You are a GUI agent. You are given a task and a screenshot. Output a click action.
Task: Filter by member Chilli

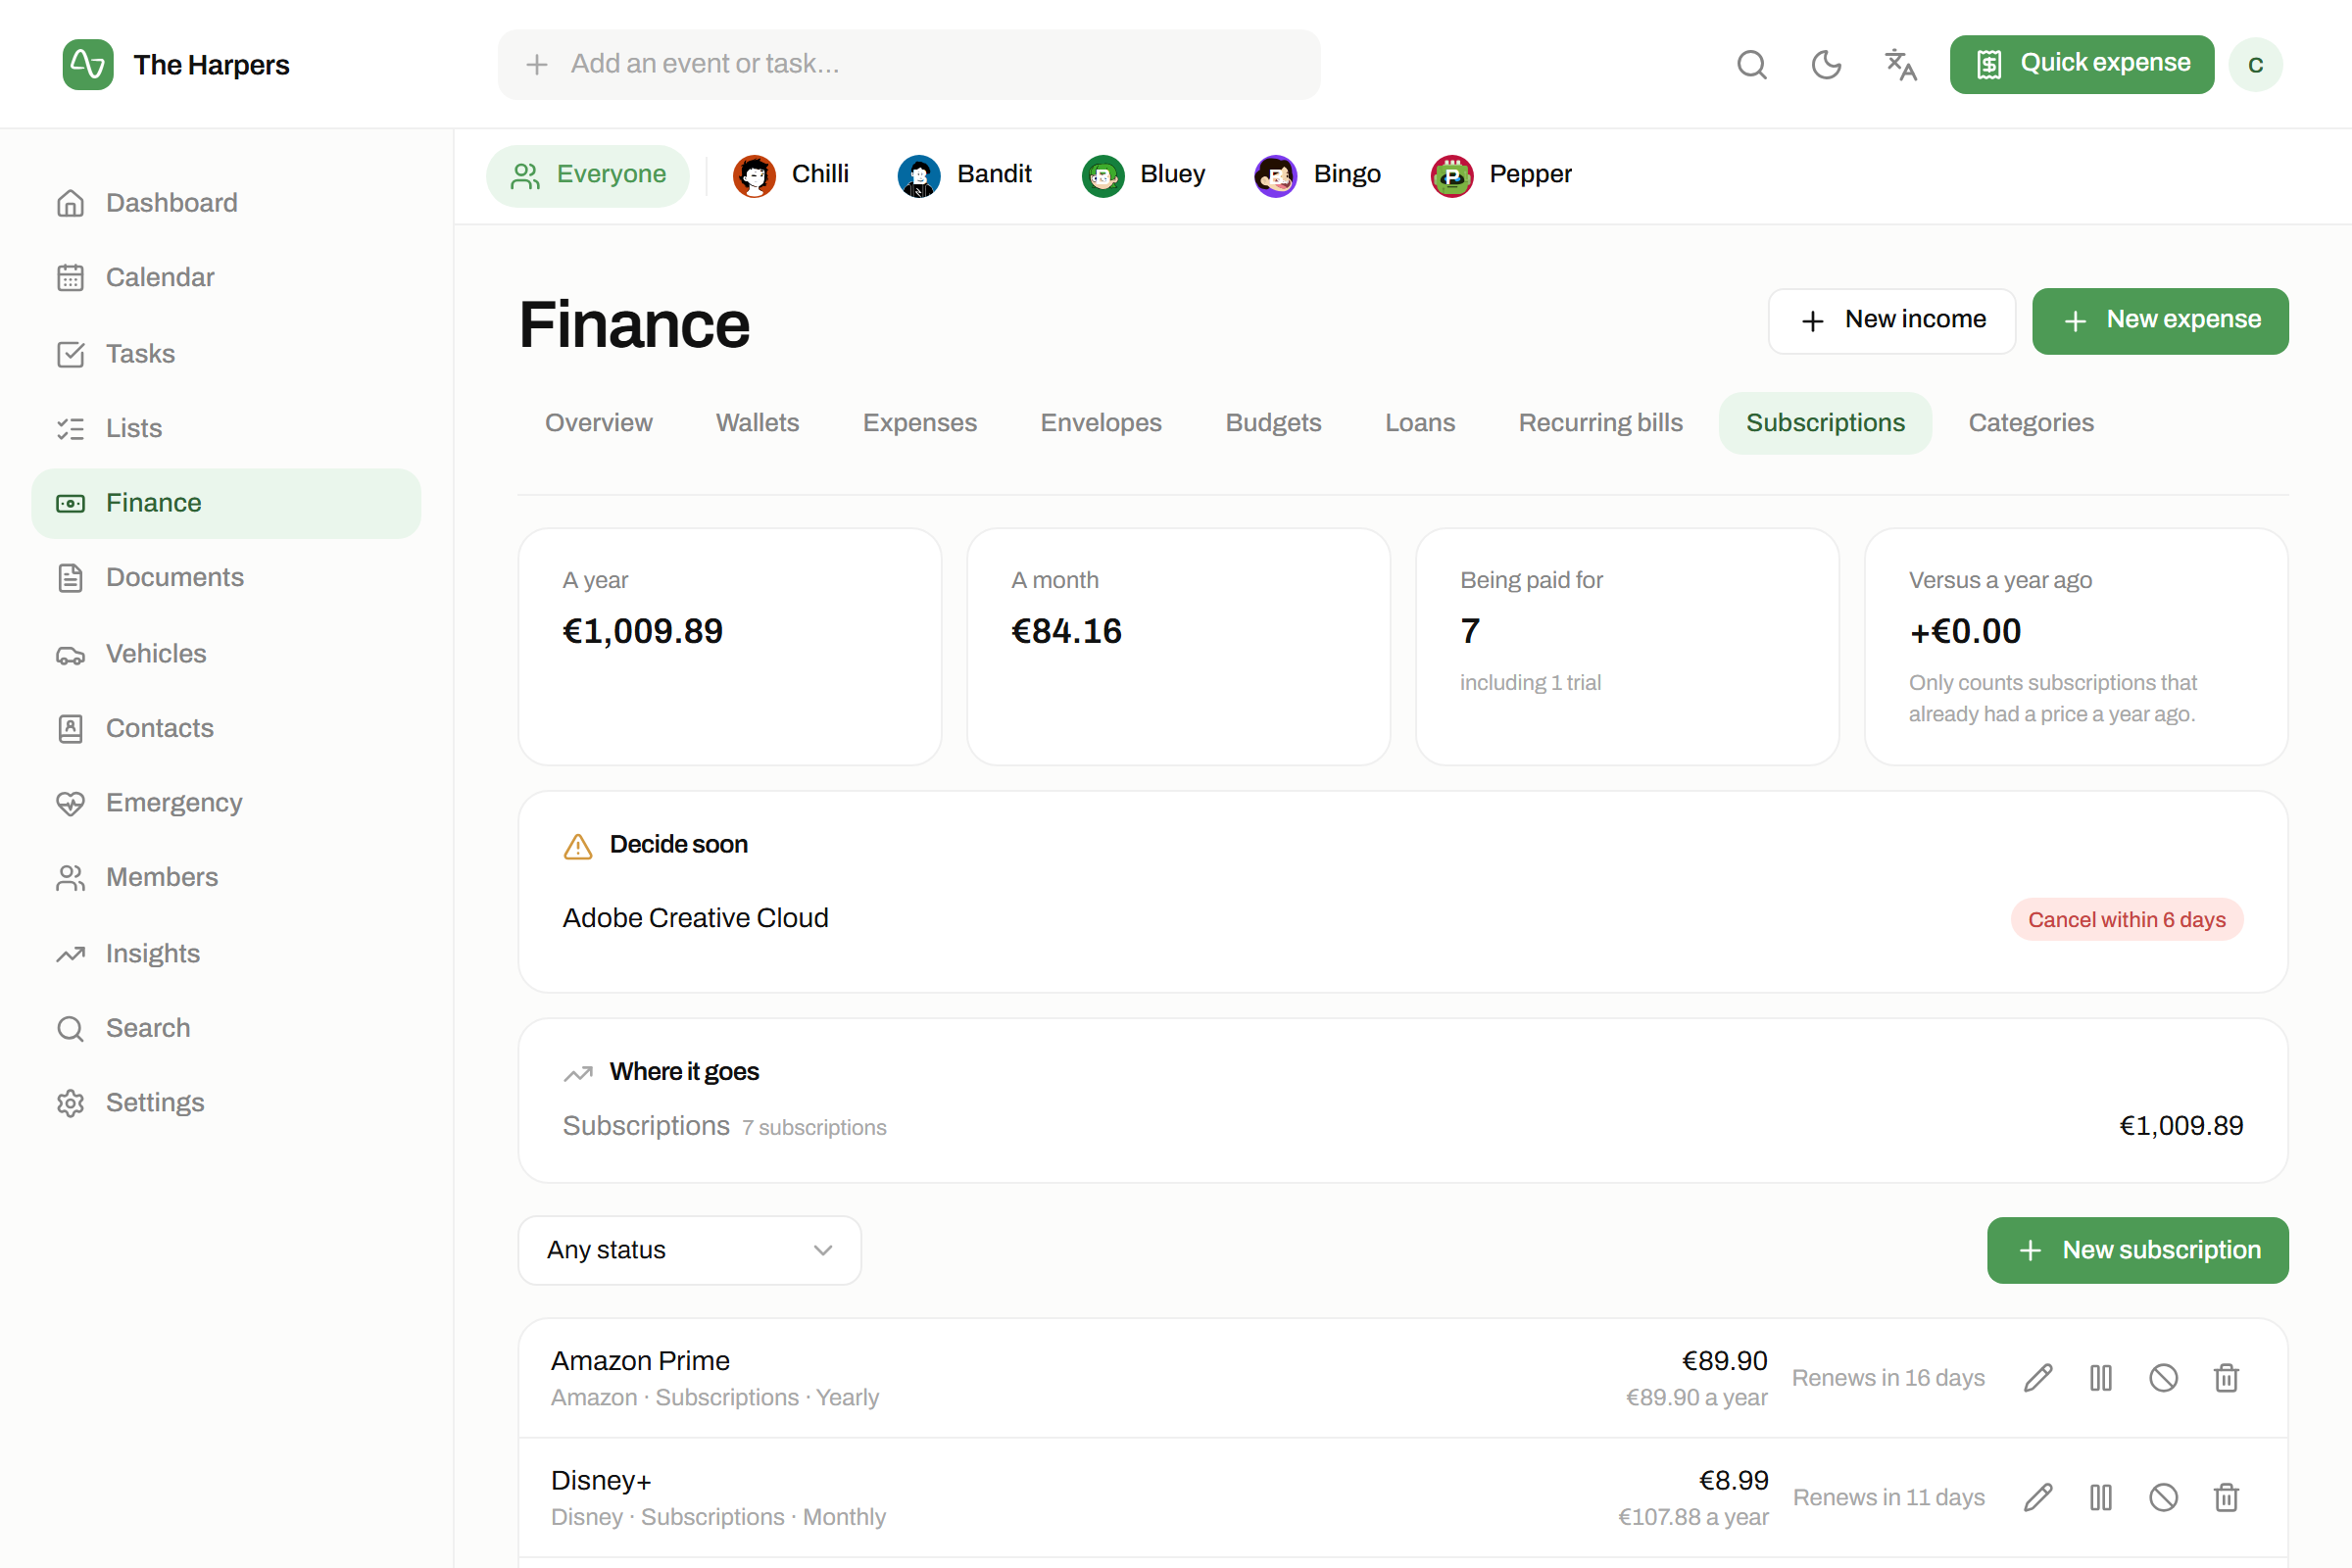point(791,175)
